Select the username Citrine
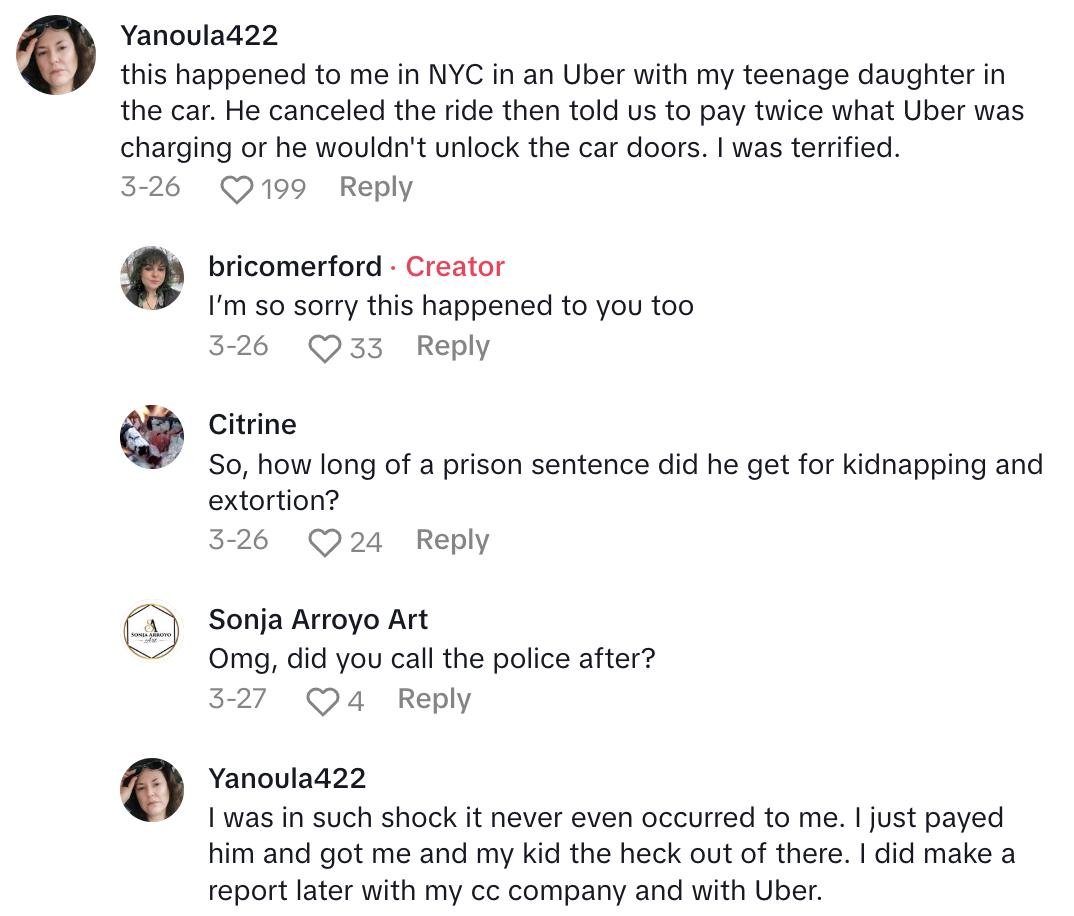The image size is (1074, 916). click(x=252, y=425)
